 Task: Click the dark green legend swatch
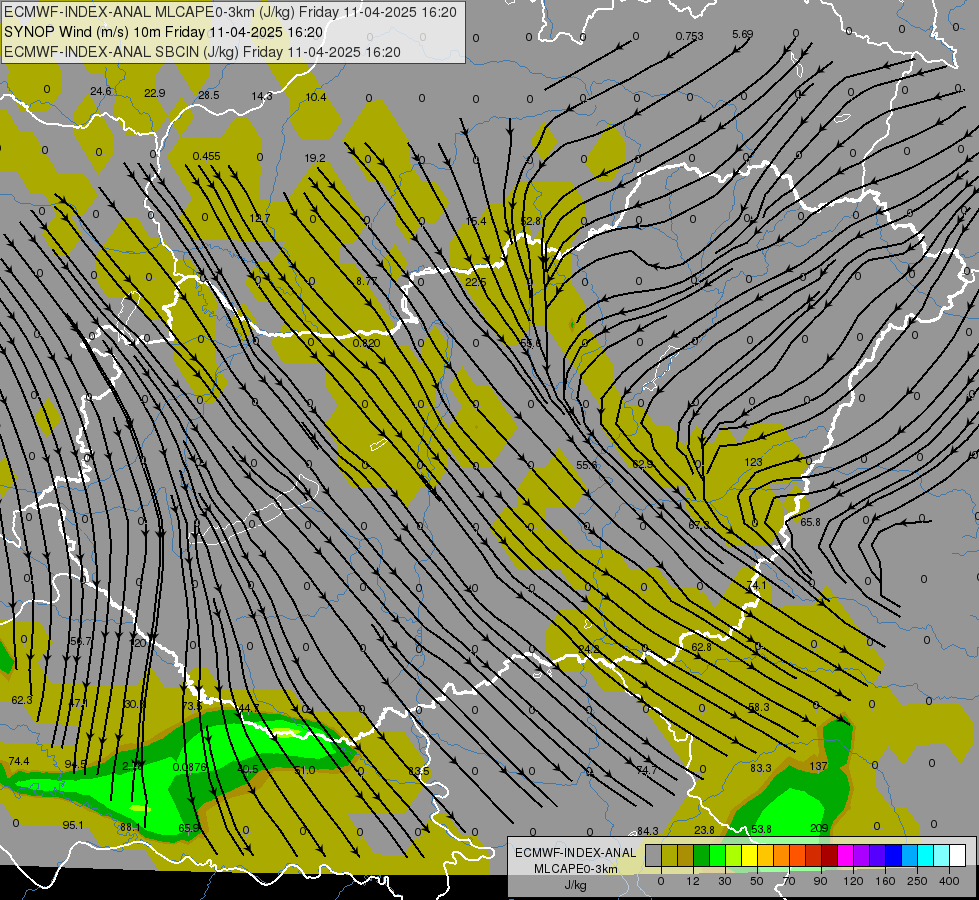(702, 856)
